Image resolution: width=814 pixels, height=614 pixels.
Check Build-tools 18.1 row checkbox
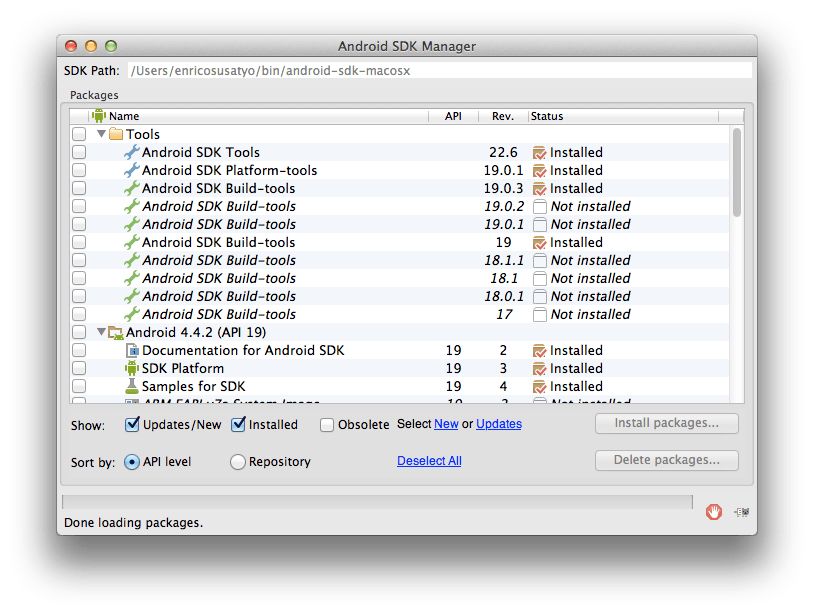tap(79, 278)
